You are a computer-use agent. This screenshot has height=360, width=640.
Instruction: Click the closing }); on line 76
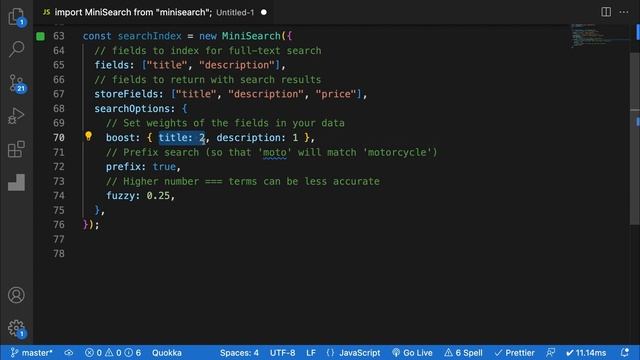point(91,224)
